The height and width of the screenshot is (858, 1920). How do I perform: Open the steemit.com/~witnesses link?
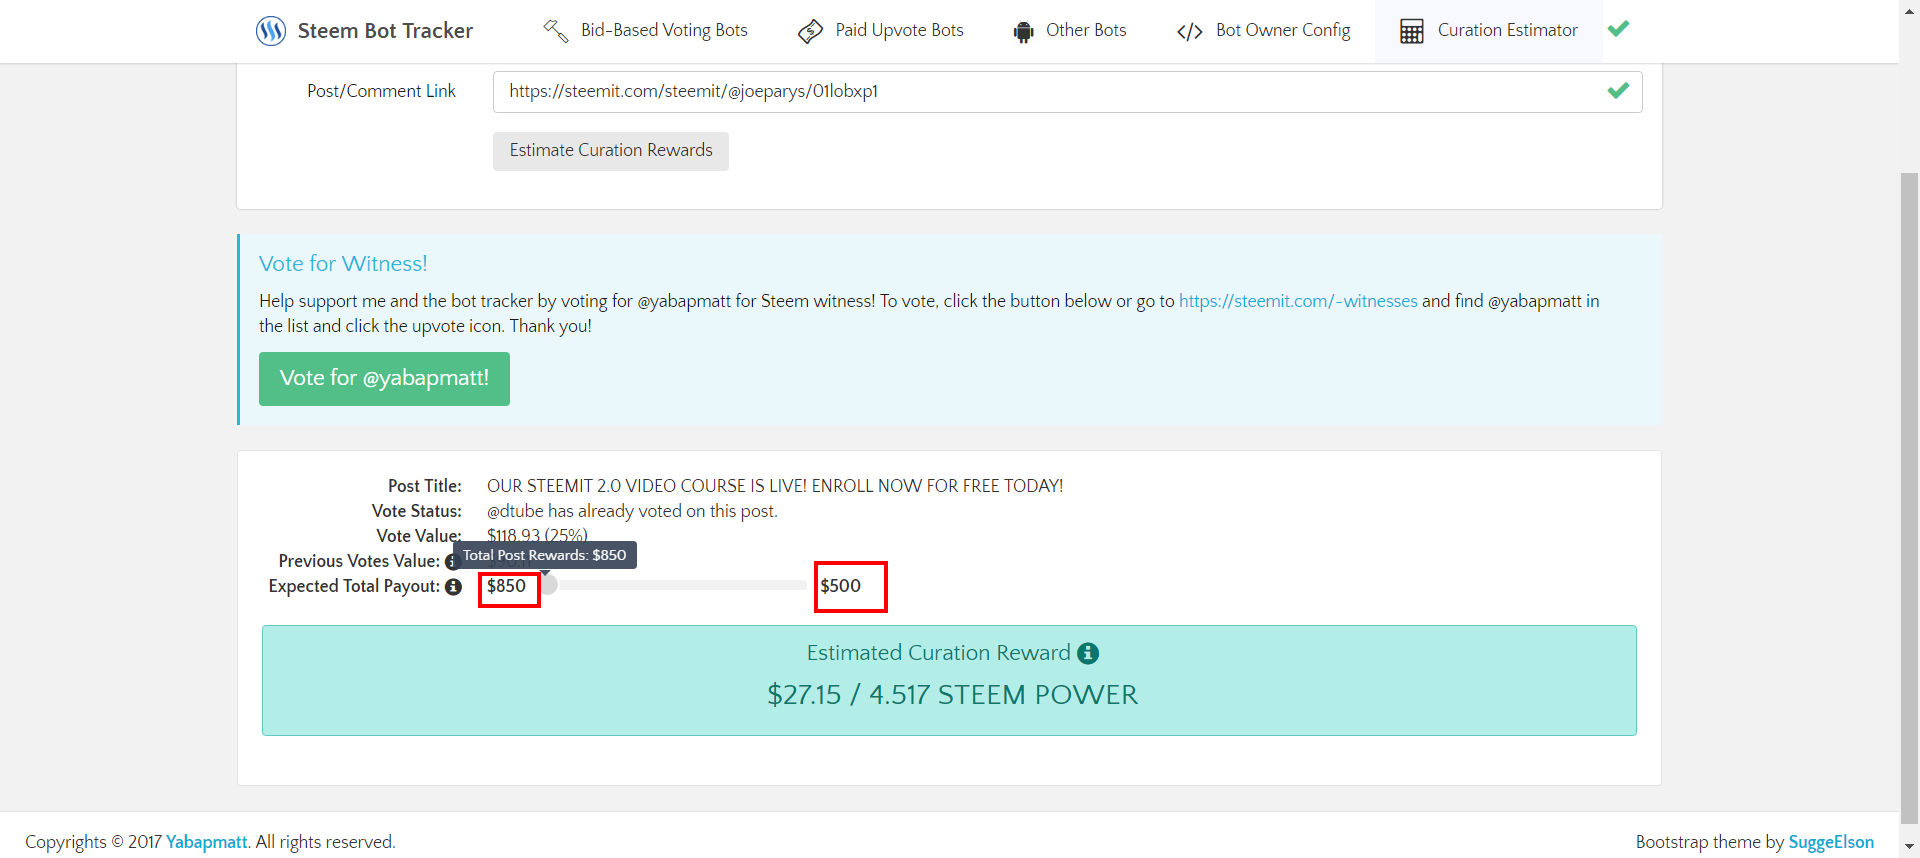point(1298,301)
